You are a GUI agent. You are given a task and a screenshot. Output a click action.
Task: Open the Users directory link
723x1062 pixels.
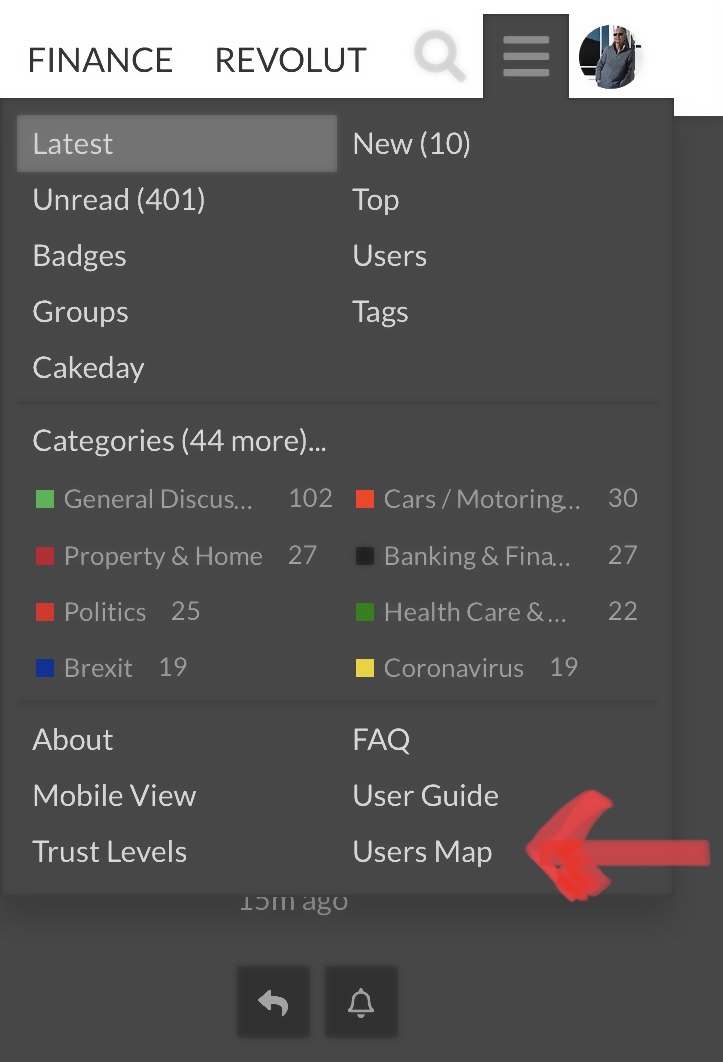coord(390,256)
